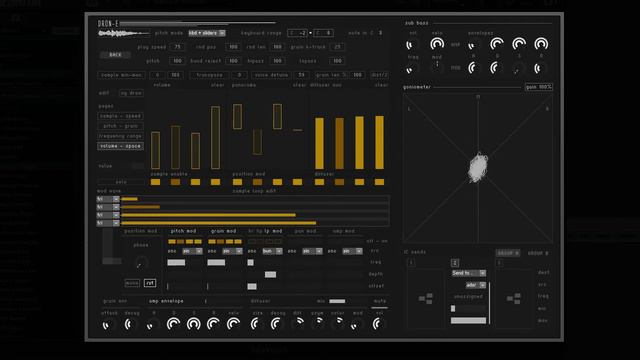Open the pitch mode dropdown

pyautogui.click(x=207, y=33)
